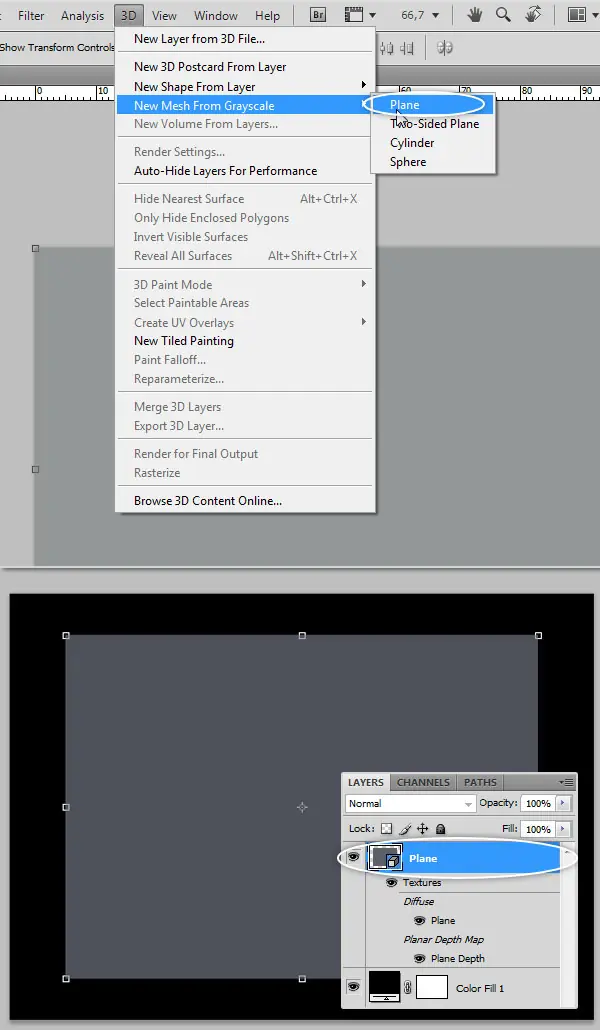Select the Color Fill 1 layer name
The width and height of the screenshot is (600, 1030).
click(x=480, y=988)
